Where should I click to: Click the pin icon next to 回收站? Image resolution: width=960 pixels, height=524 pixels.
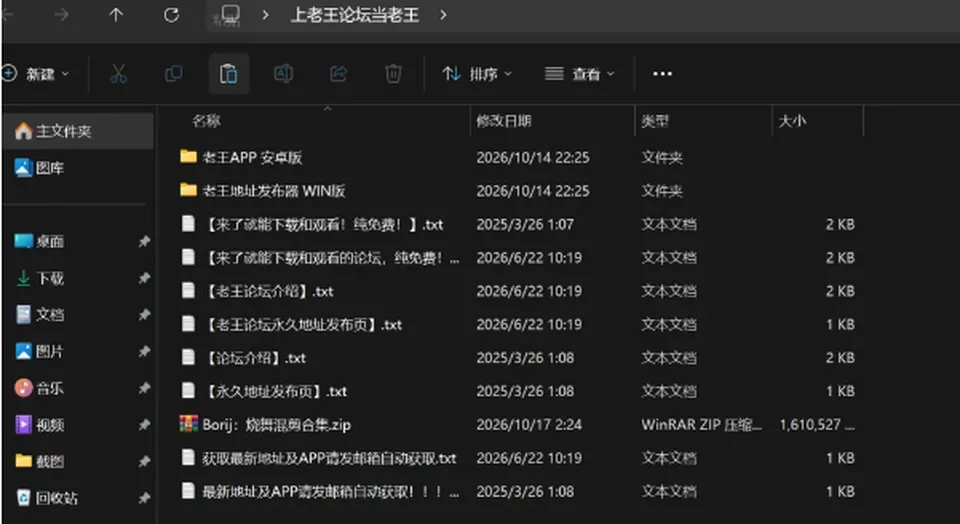point(144,498)
